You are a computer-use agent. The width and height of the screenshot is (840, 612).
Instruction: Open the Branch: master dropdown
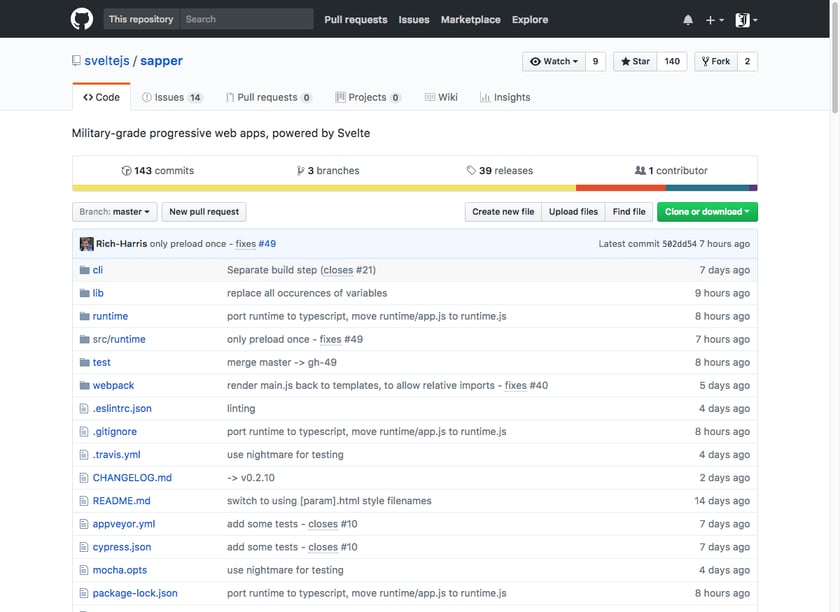coord(115,212)
